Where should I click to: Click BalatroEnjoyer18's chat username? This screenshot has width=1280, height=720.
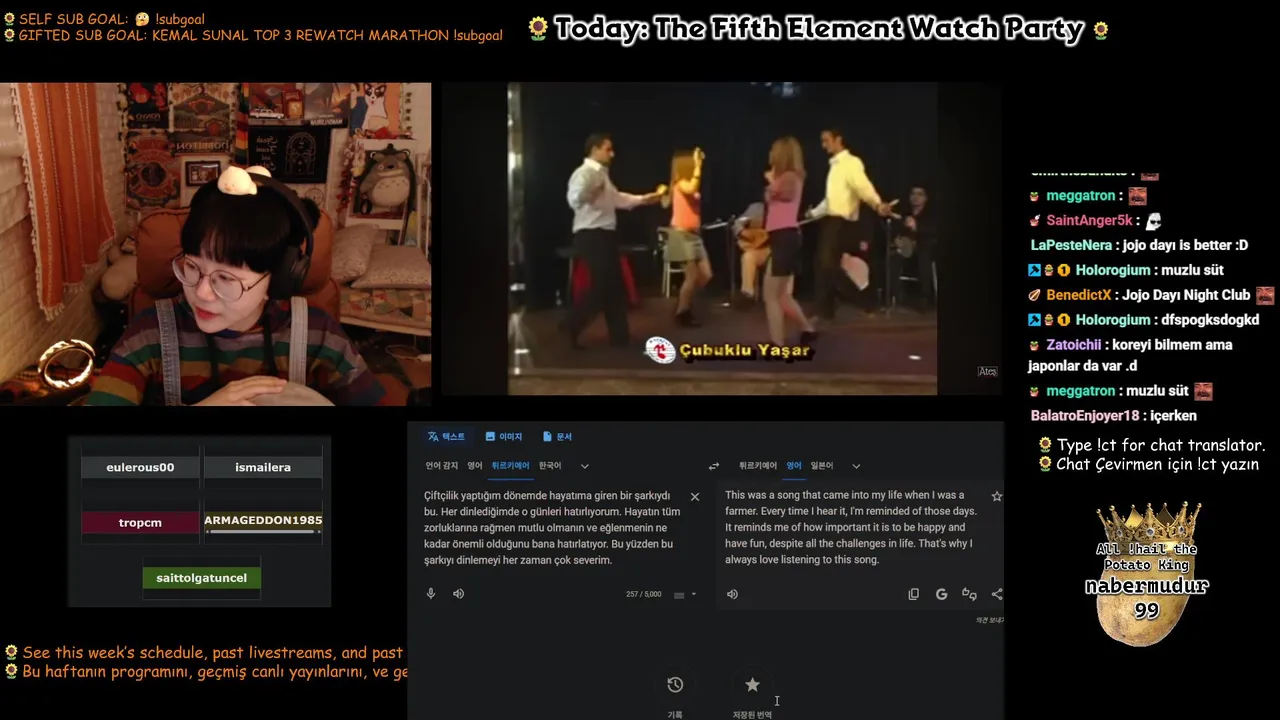[1085, 416]
